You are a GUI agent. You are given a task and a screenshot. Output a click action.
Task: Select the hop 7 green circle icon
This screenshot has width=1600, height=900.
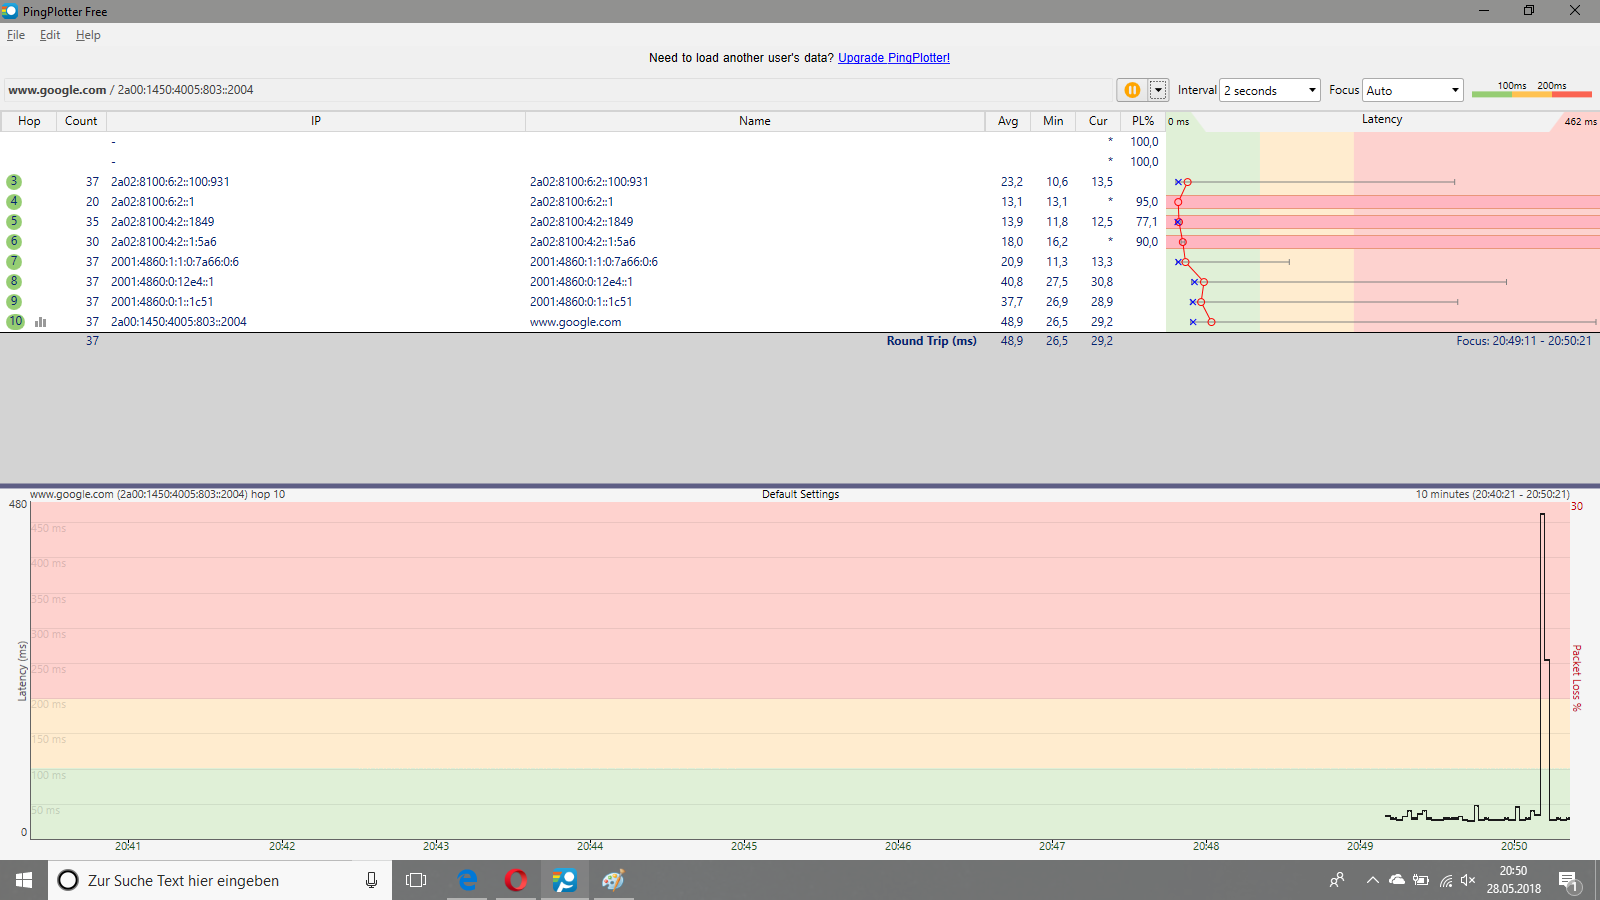pyautogui.click(x=14, y=262)
